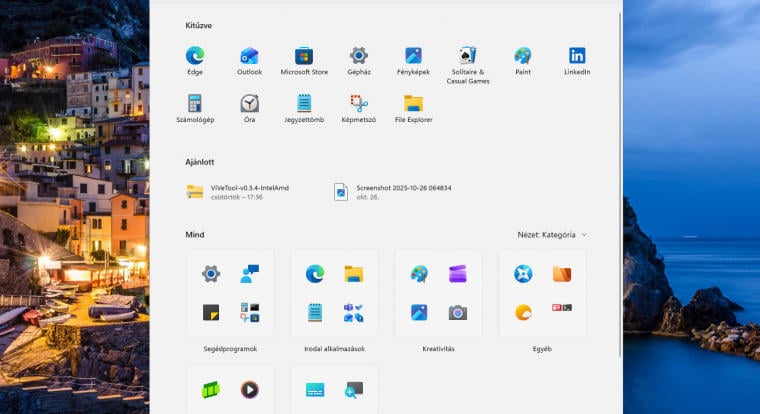Open the pinned Edge browser app
760x414 pixels.
[195, 61]
